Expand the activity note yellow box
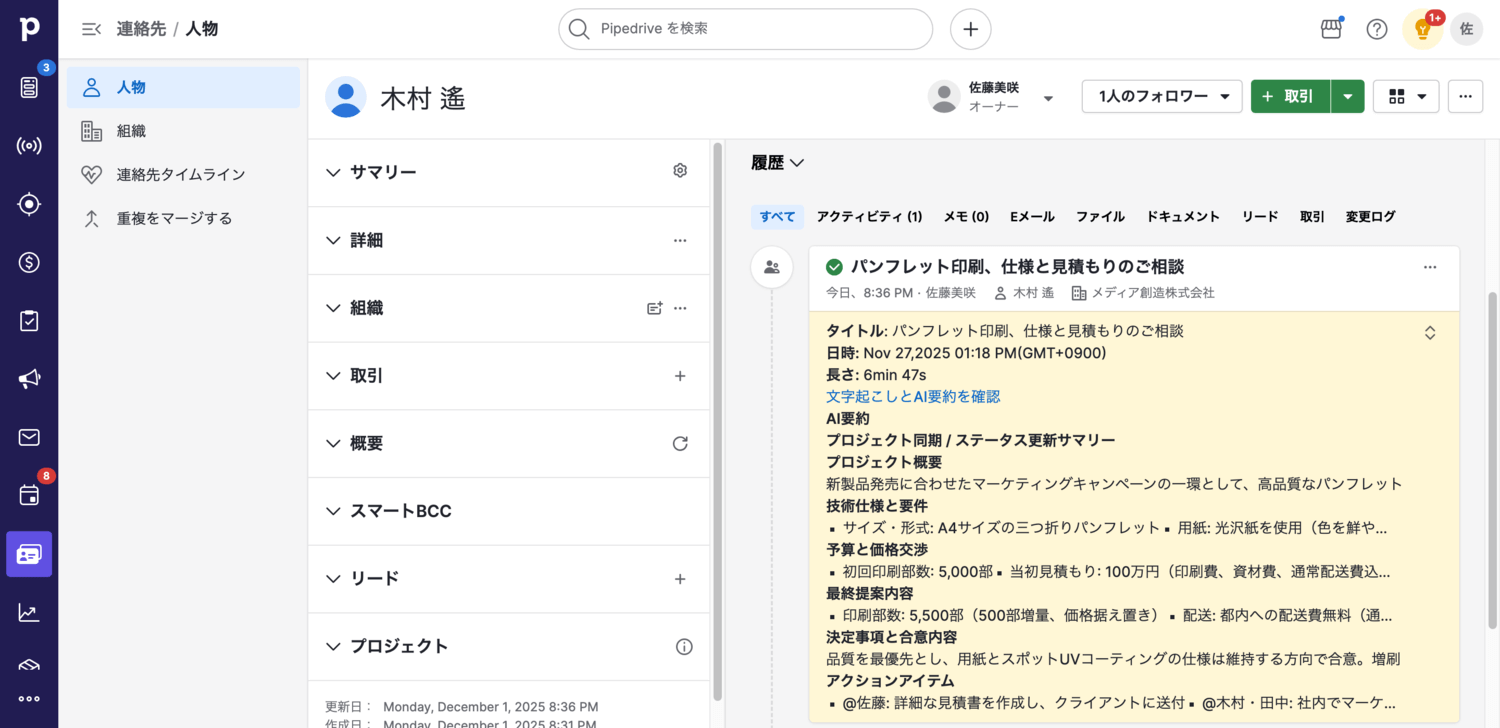The width and height of the screenshot is (1500, 728). 1430,333
